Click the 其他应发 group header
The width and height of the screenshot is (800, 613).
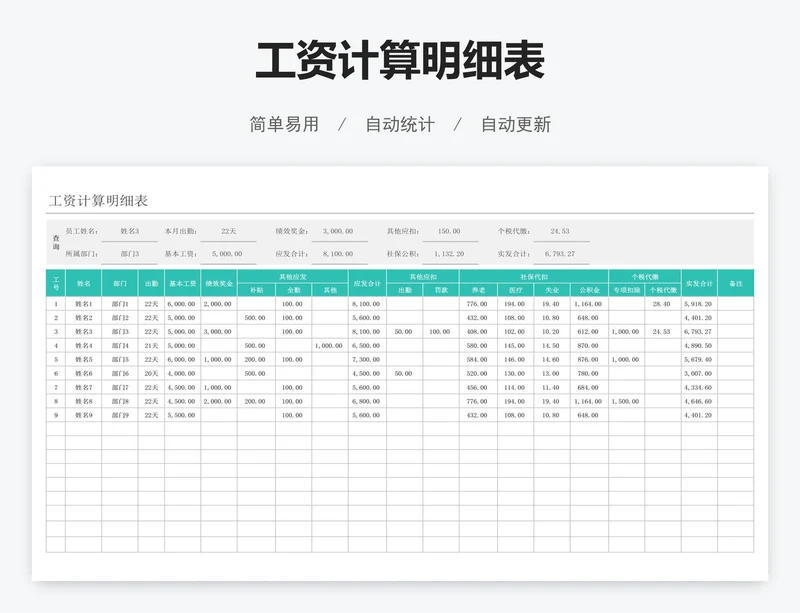[x=293, y=277]
